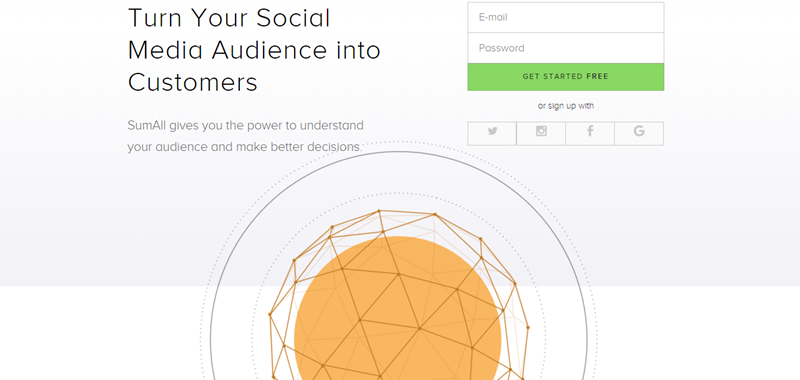The height and width of the screenshot is (380, 800).
Task: Click the solid gray ring around the globe
Action: tap(399, 152)
